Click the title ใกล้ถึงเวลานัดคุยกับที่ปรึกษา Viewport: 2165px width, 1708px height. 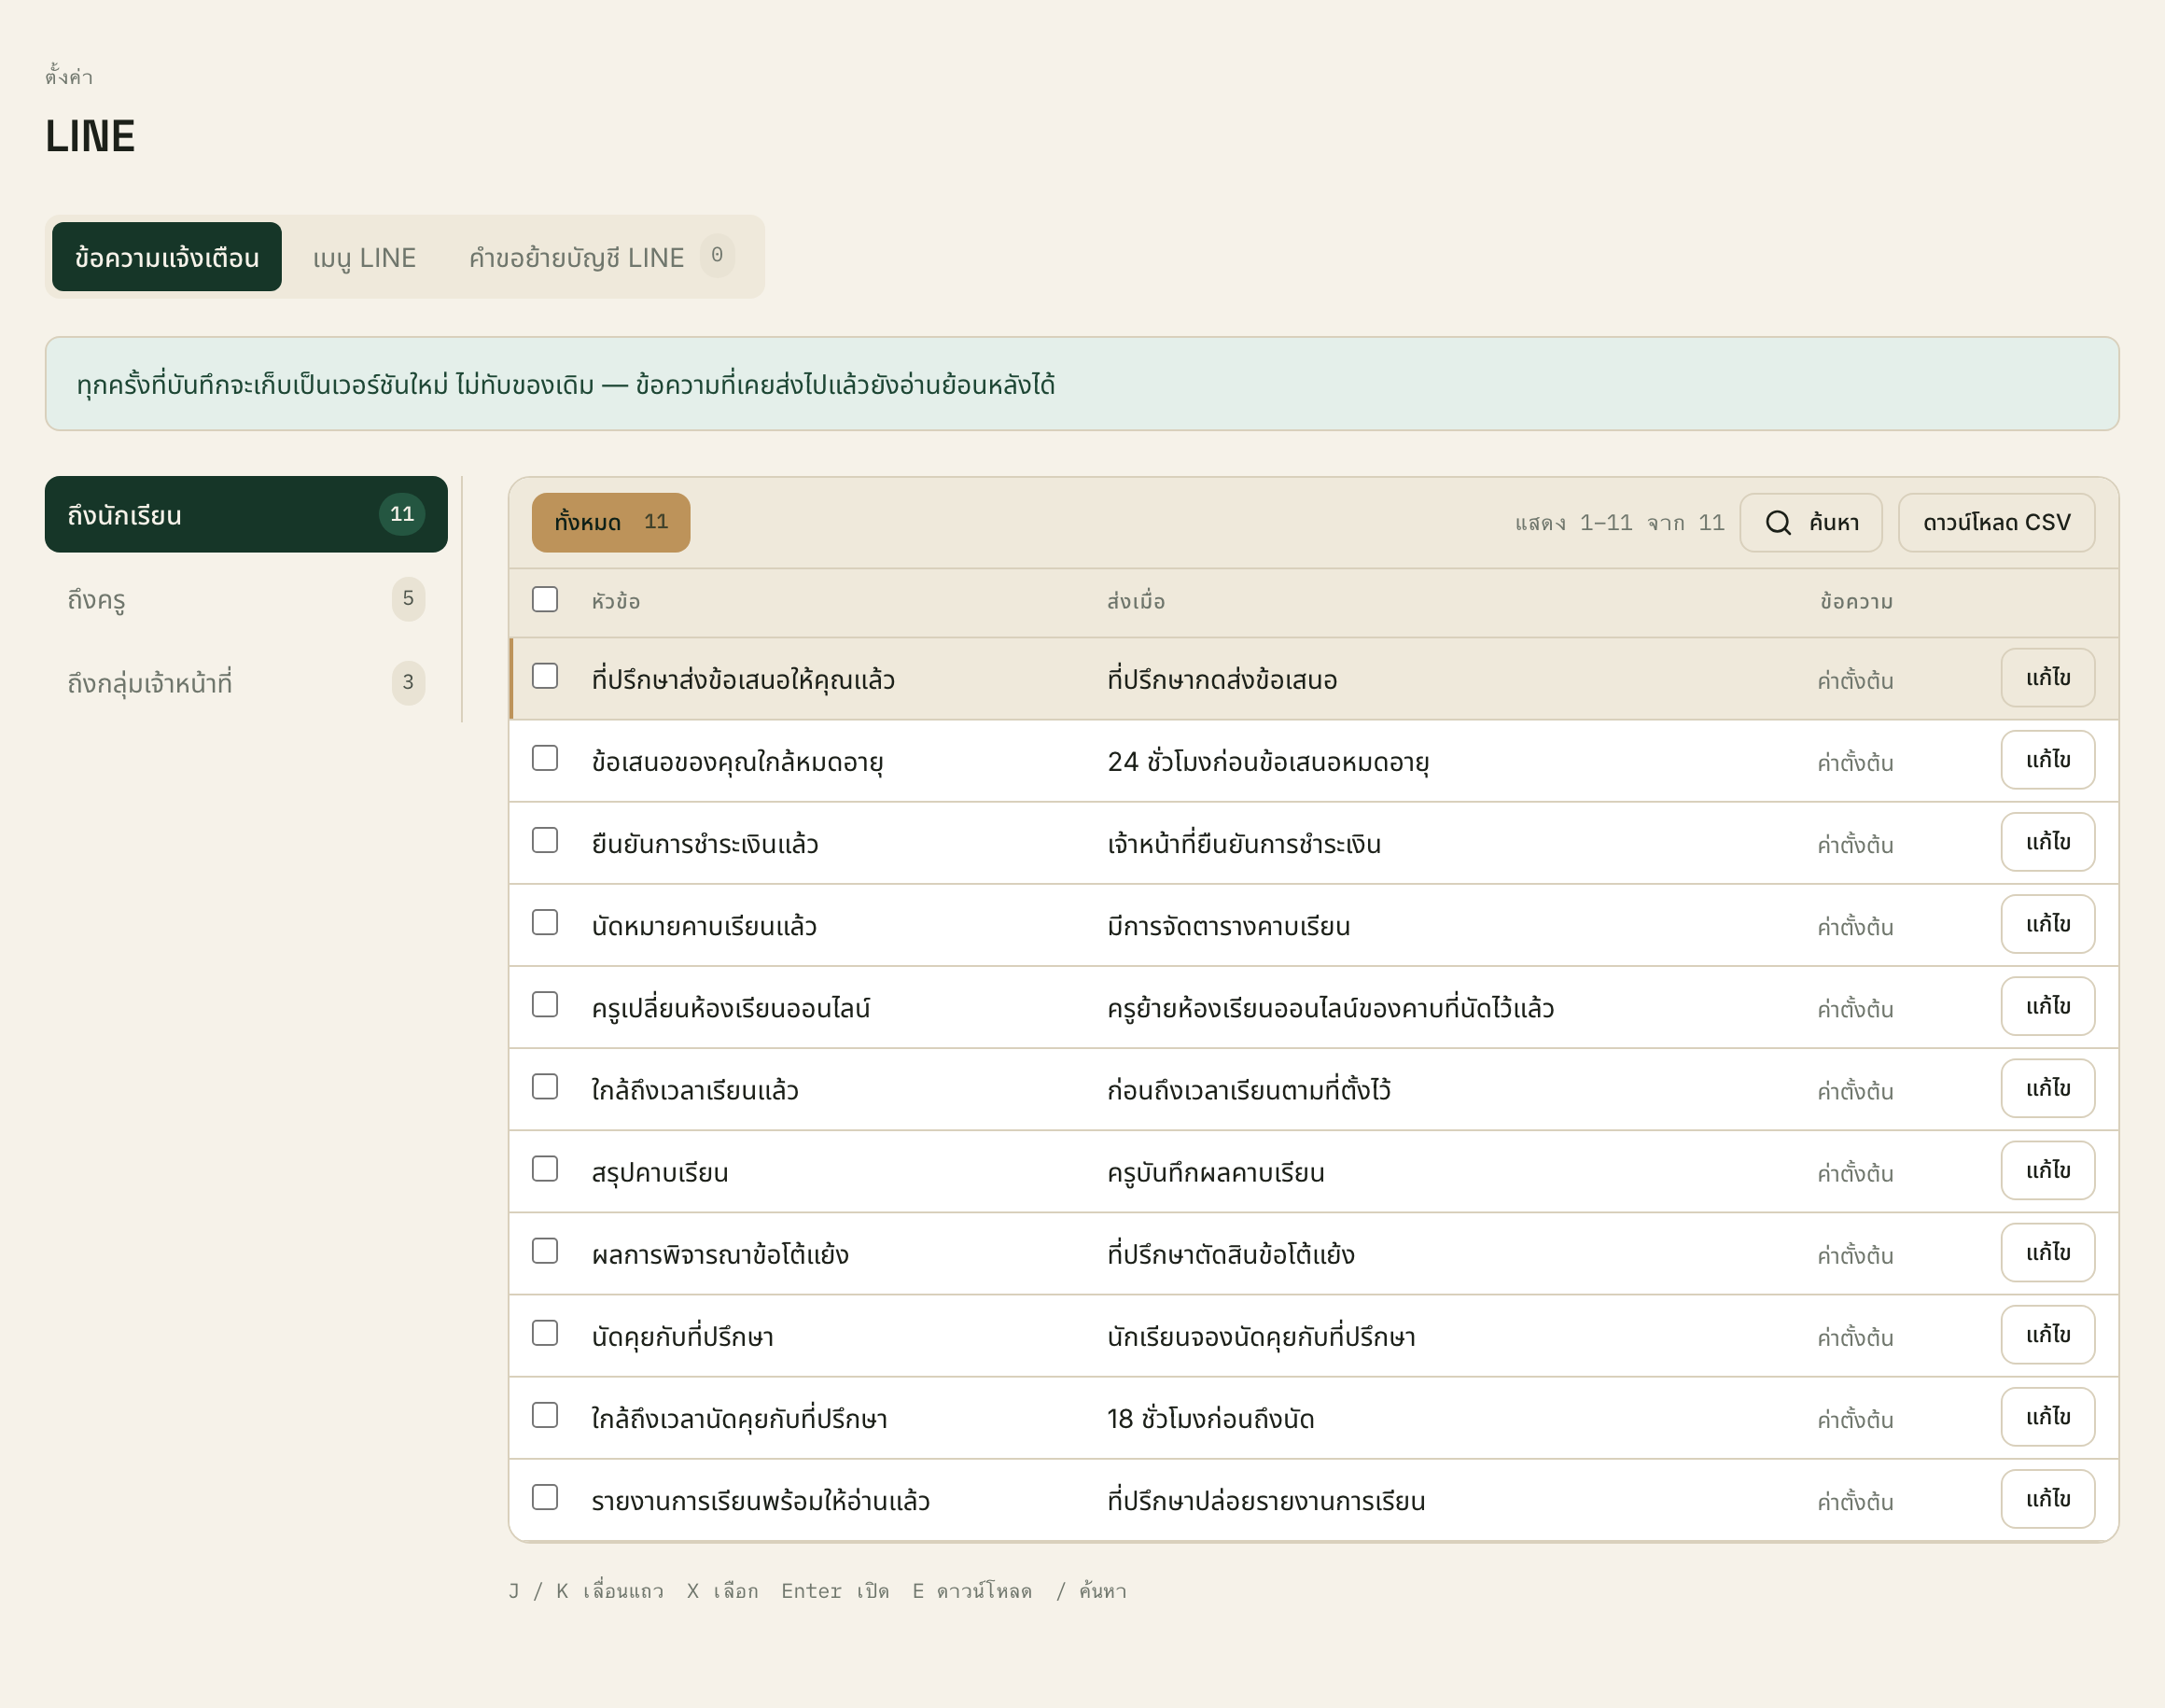740,1419
